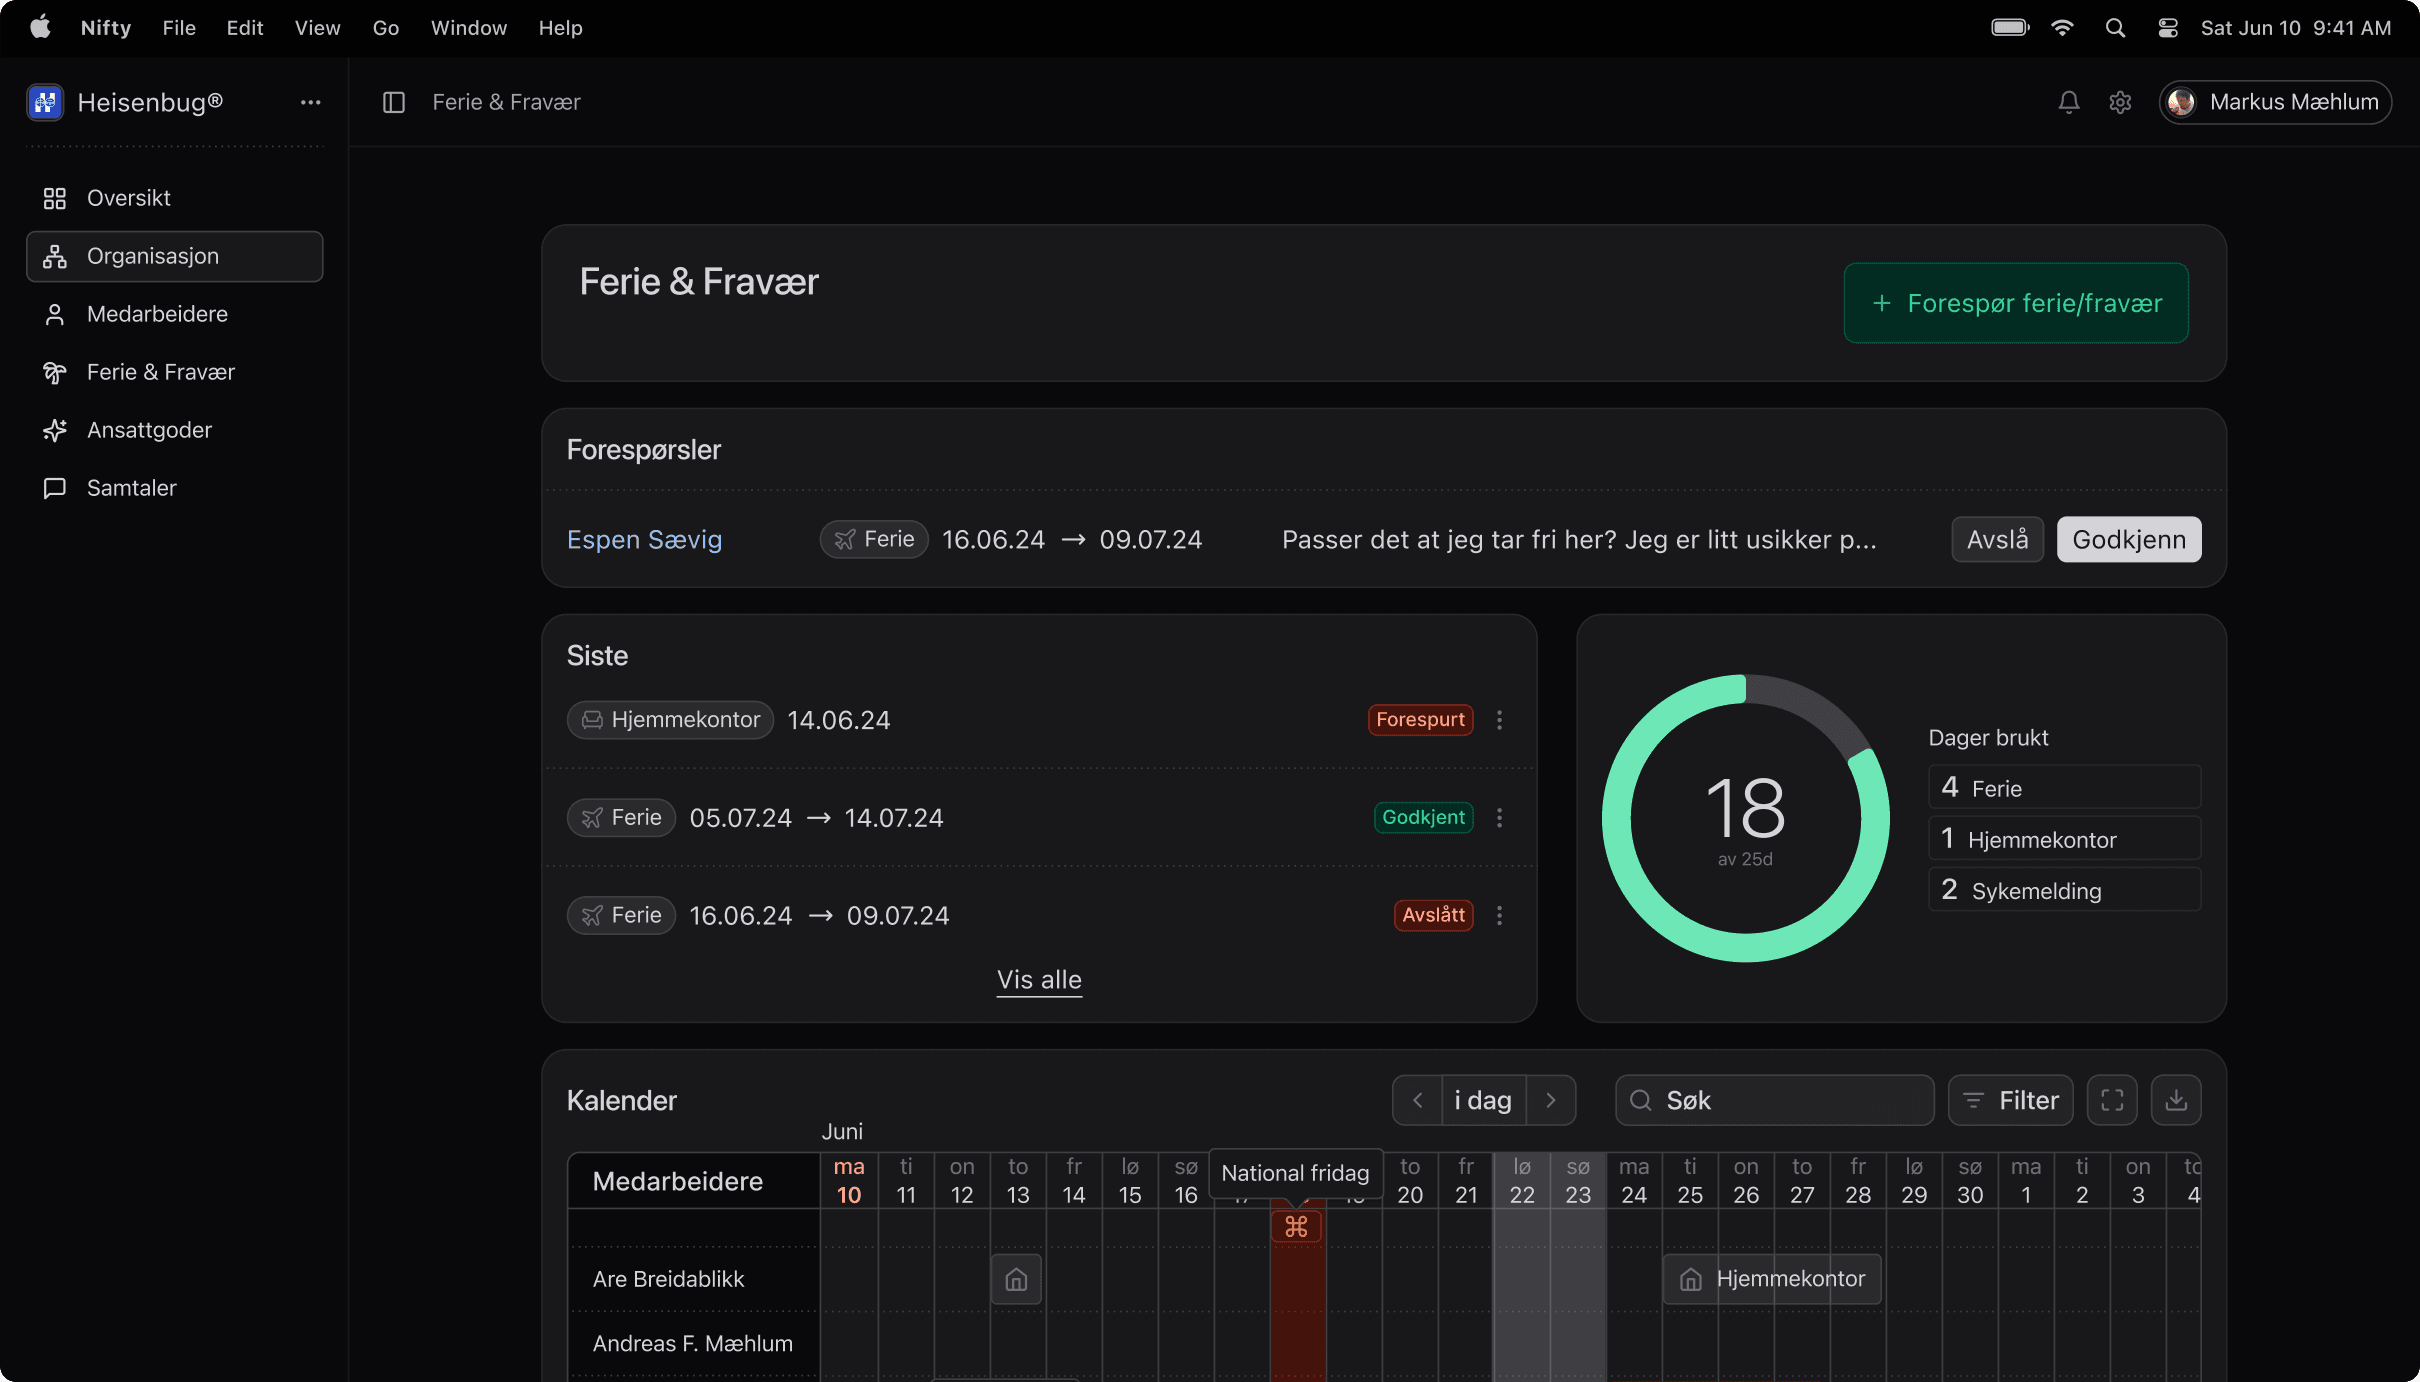Viewport: 2420px width, 1382px height.
Task: Click the Oversikt sidebar icon
Action: 55,198
